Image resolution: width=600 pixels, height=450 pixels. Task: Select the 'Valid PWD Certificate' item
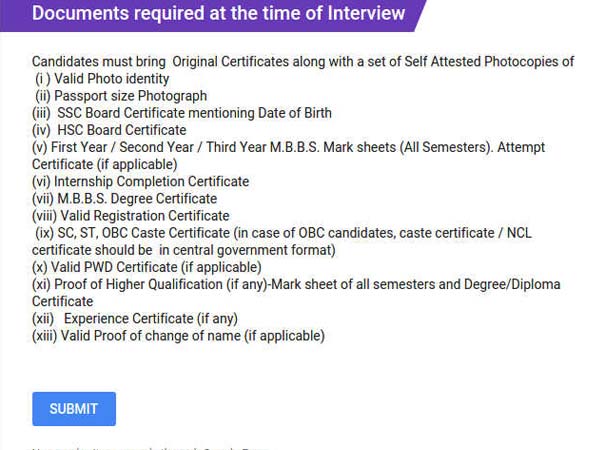click(147, 267)
